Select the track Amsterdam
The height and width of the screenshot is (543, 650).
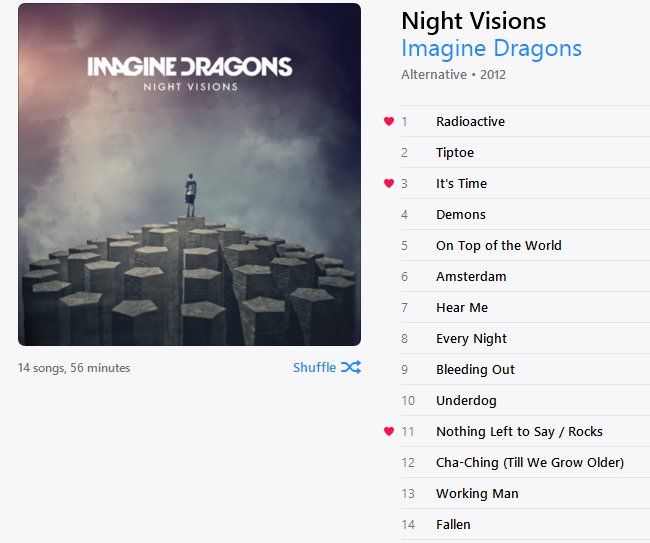[x=525, y=276]
